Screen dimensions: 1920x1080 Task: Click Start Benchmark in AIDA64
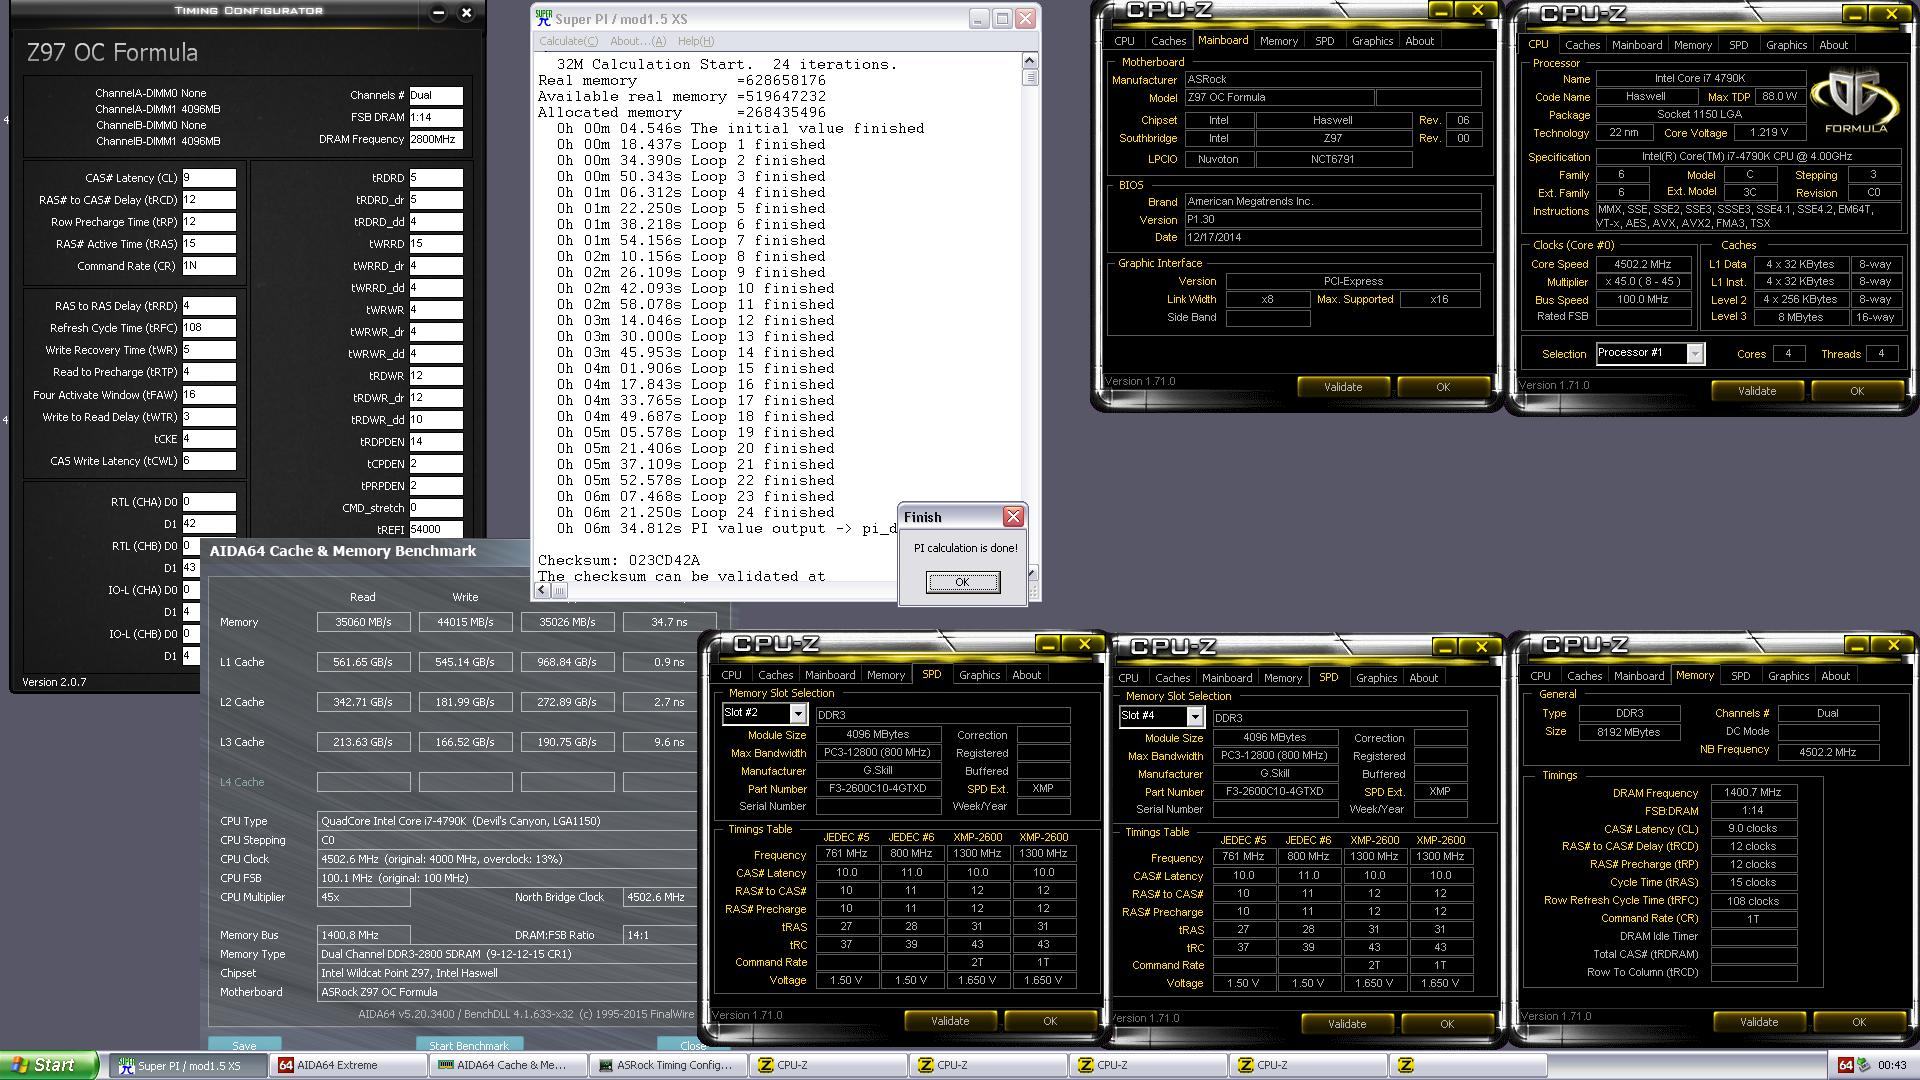pos(468,1045)
